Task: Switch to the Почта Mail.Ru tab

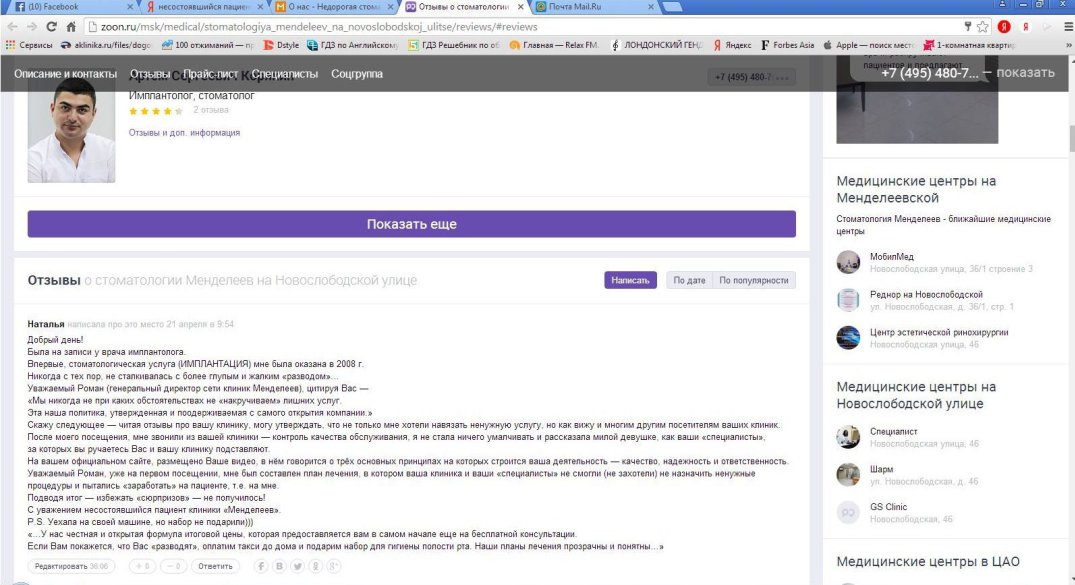Action: click(x=594, y=7)
